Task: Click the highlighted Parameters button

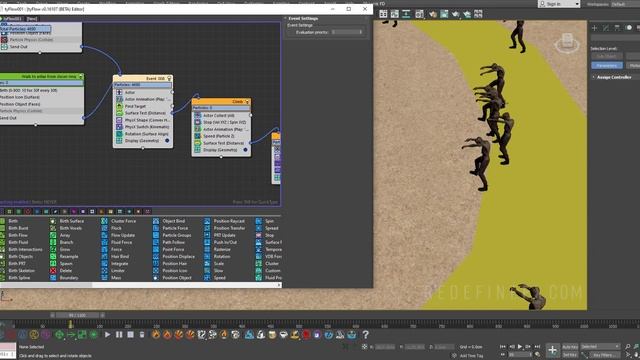Action: tap(607, 66)
